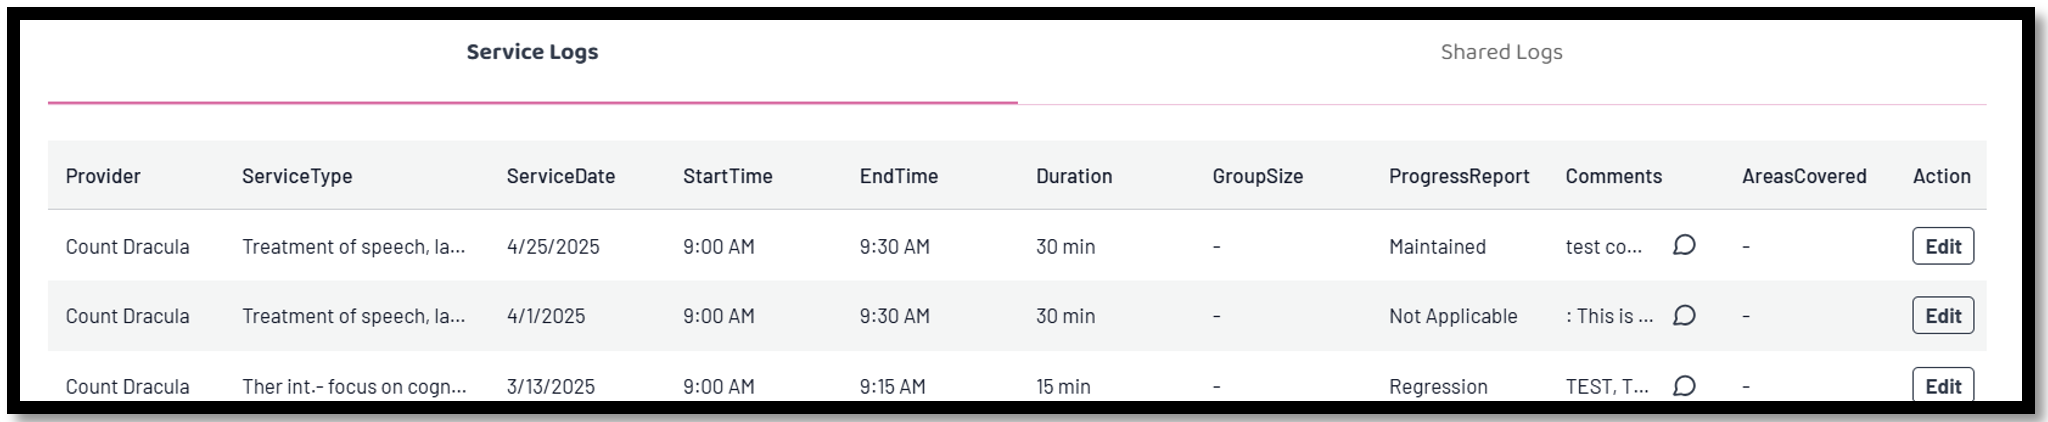Switch to the Shared Logs tab
Screen dimensions: 2048x422
(1501, 52)
